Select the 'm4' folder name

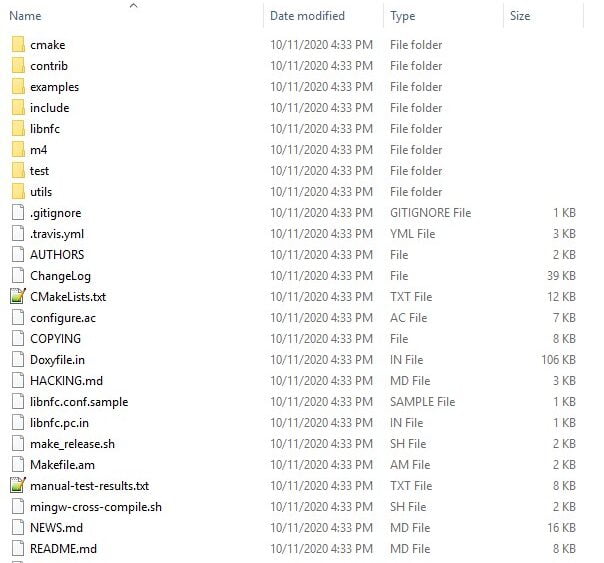click(x=39, y=150)
